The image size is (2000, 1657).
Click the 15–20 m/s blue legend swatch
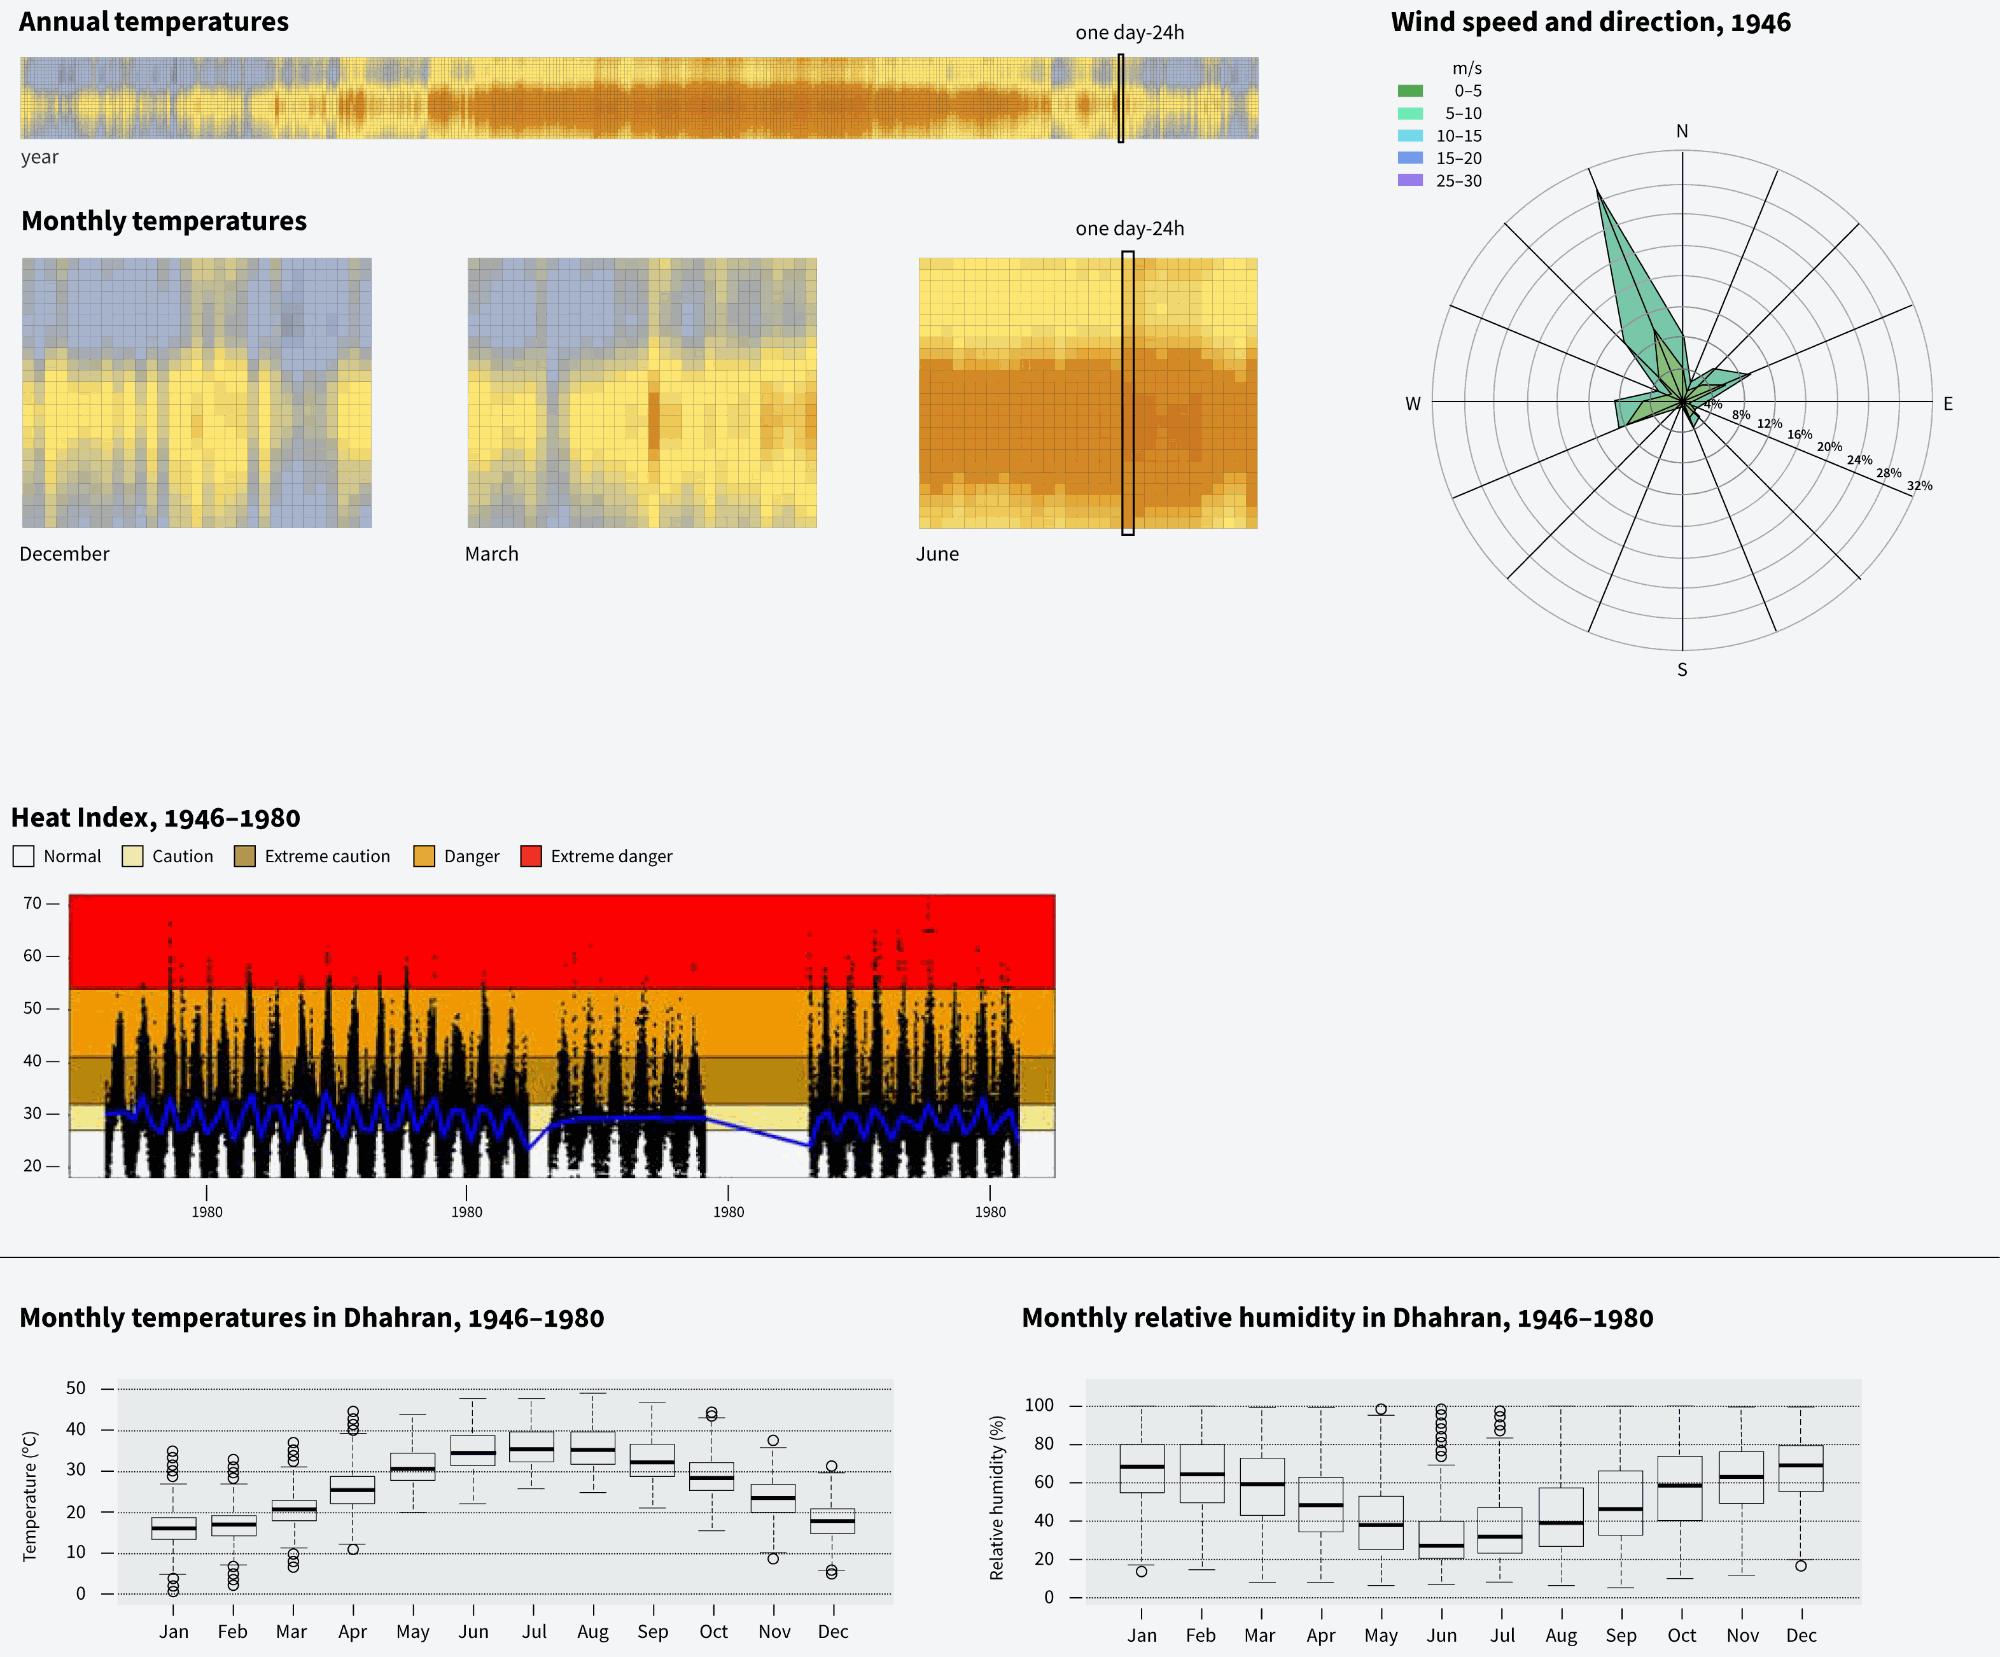coord(1410,158)
